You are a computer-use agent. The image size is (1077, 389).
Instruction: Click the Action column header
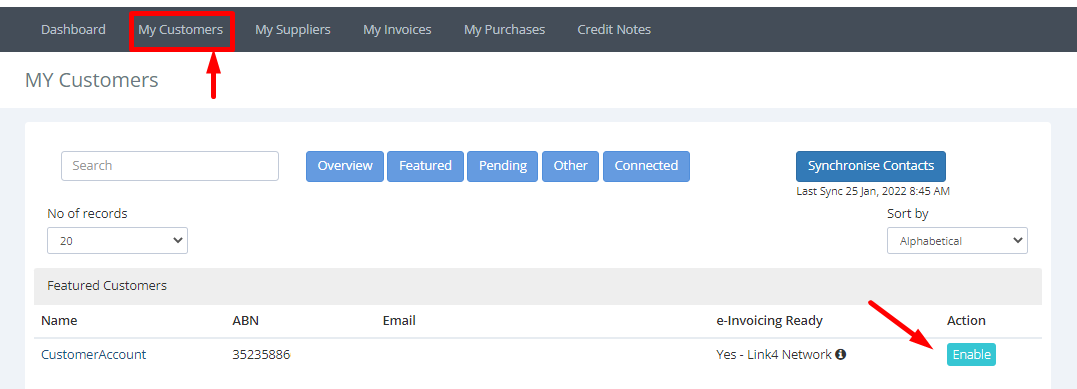tap(966, 320)
